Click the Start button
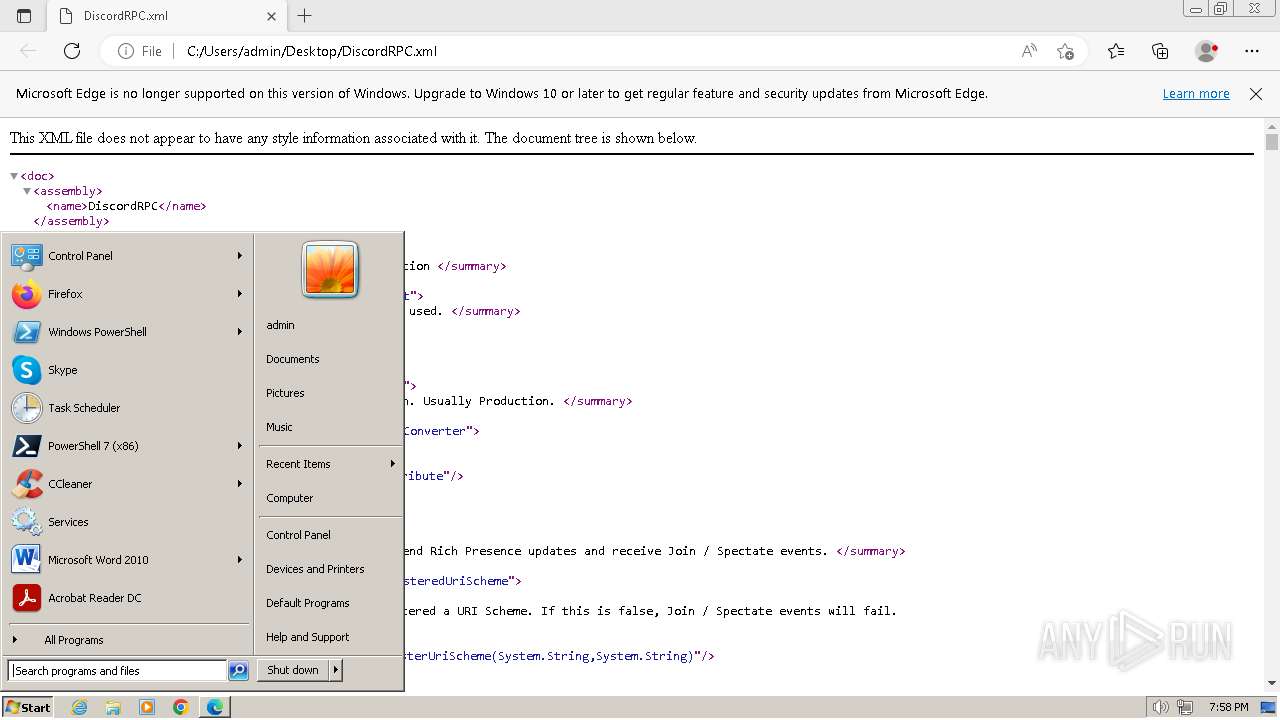The height and width of the screenshot is (720, 1280). [x=28, y=707]
